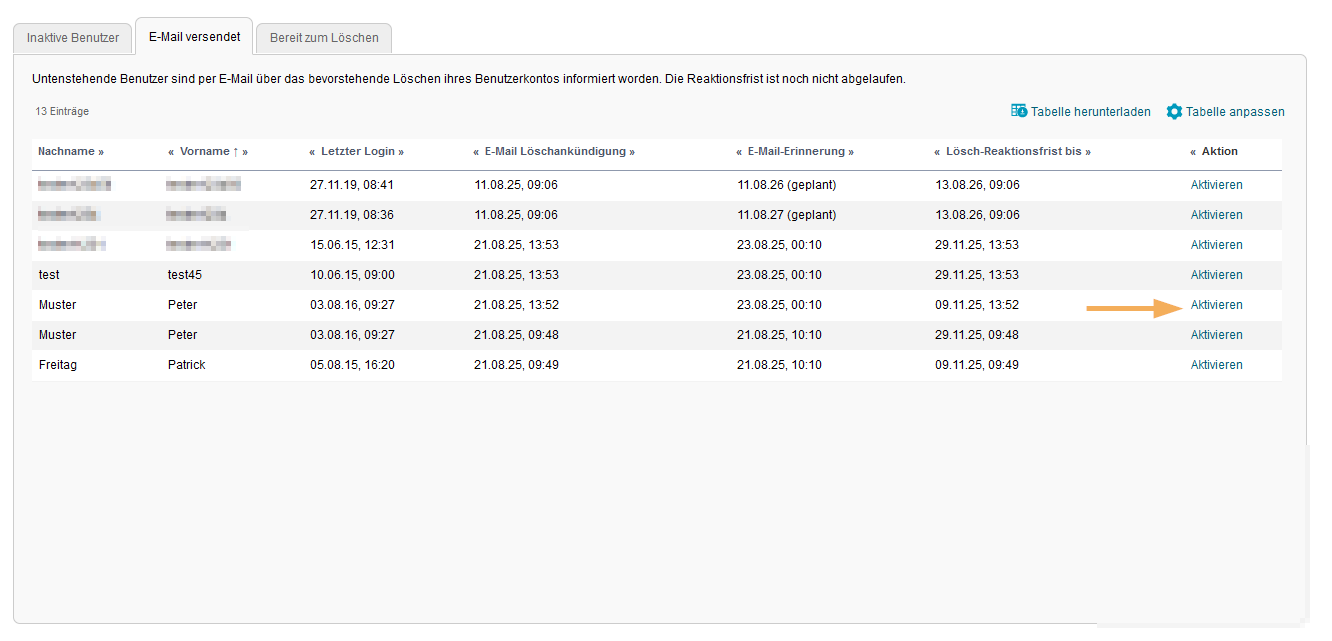Open the Bereit zum Löschen tab
The width and height of the screenshot is (1332, 641).
click(x=323, y=38)
